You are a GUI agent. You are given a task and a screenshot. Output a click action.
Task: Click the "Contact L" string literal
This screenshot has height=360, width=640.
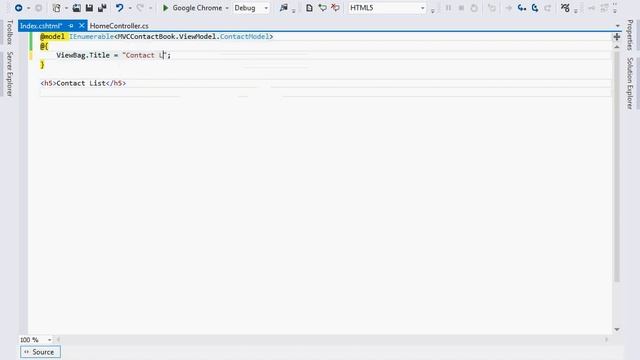pos(144,55)
